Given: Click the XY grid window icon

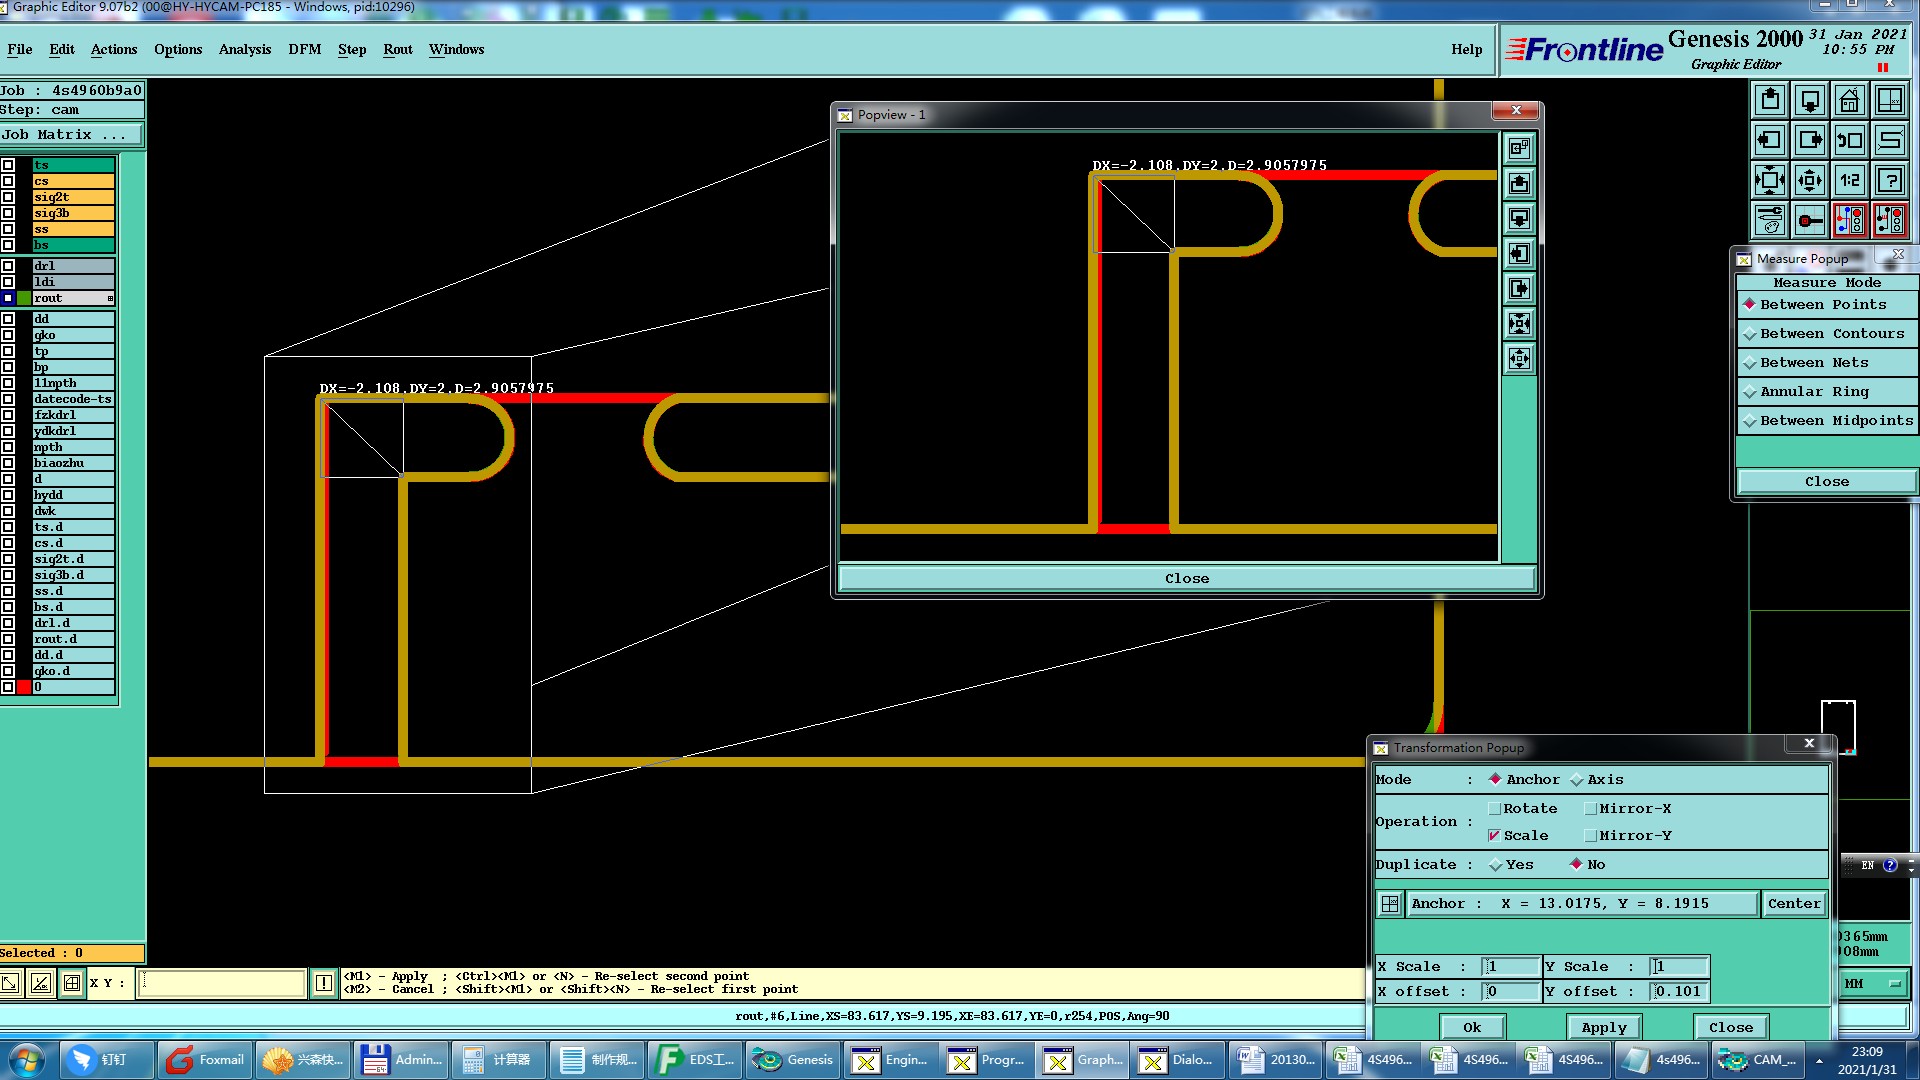Looking at the screenshot, I should point(1889,101).
